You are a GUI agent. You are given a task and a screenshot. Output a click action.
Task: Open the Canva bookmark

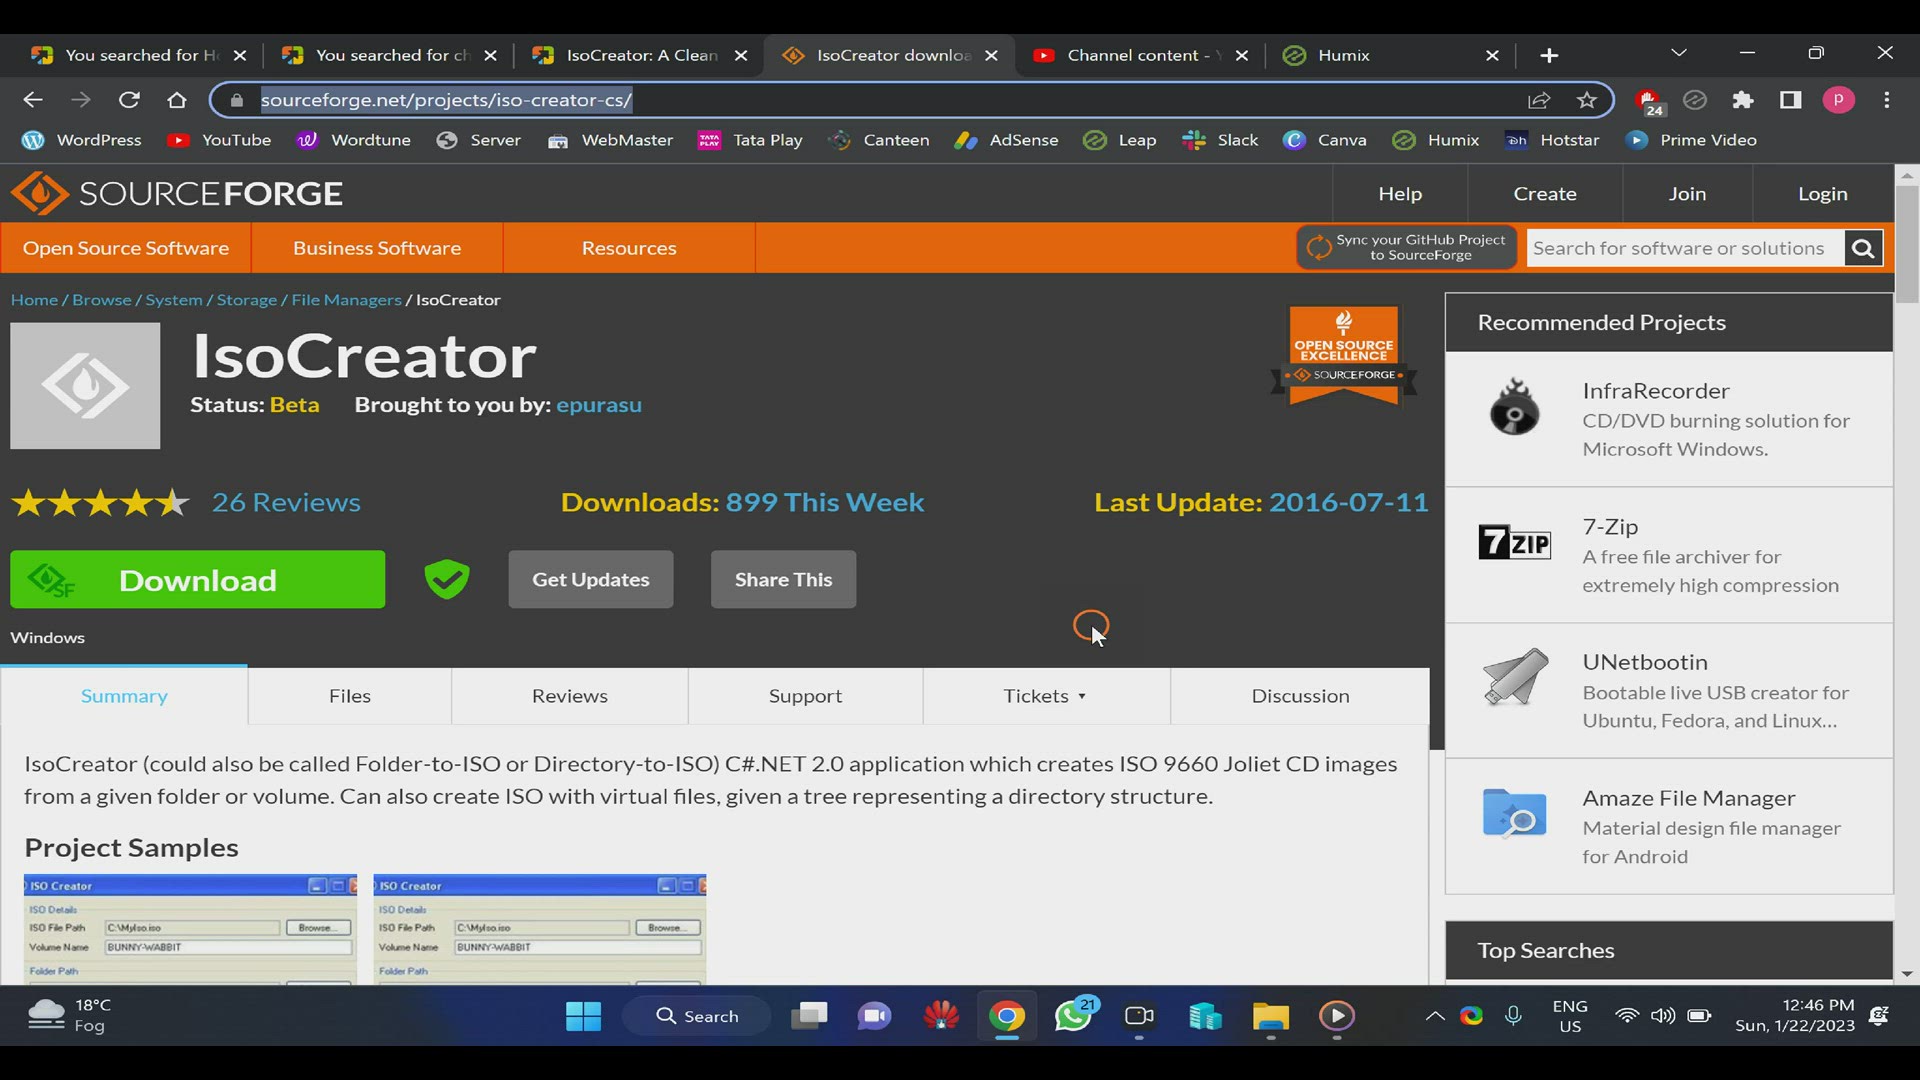click(x=1325, y=140)
